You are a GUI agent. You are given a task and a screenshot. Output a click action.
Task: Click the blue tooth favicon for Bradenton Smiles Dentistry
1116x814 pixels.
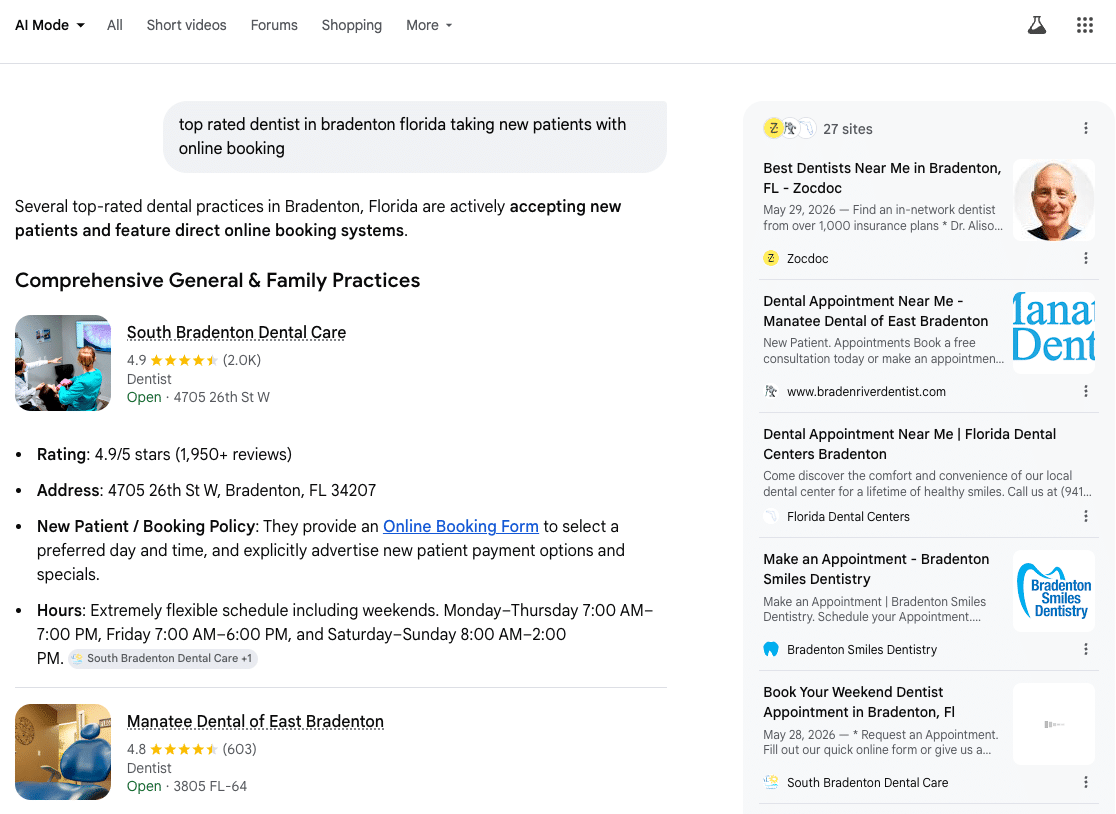(x=771, y=650)
